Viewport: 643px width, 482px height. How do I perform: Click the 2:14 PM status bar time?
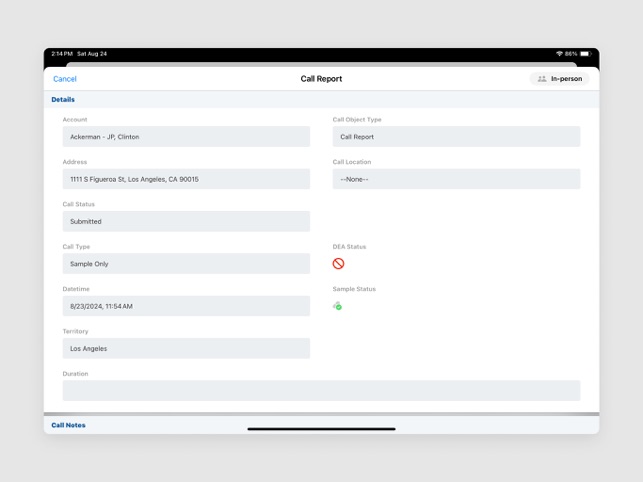tap(62, 54)
